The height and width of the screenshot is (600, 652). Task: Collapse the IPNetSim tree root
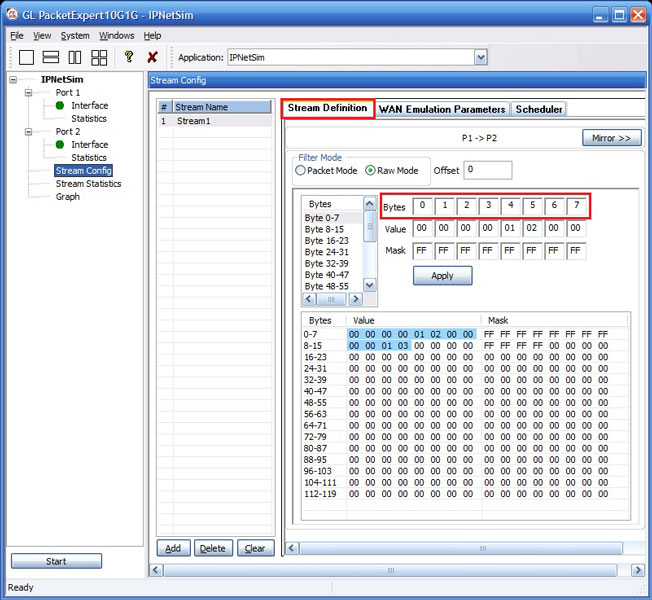[13, 79]
